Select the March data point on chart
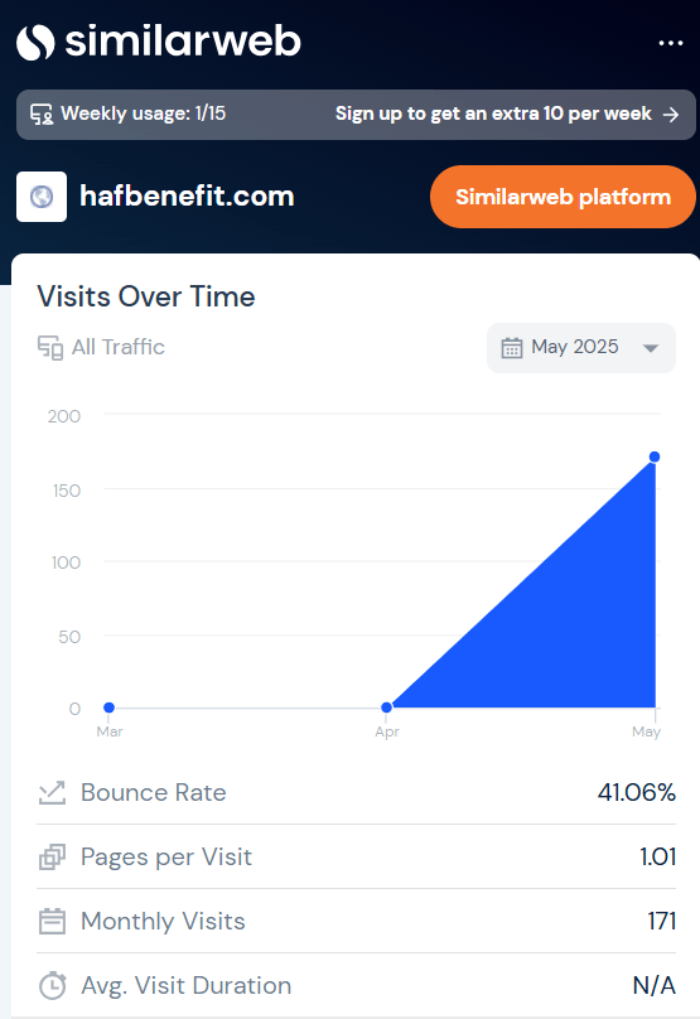Screen dimensions: 700x1019 (109, 708)
